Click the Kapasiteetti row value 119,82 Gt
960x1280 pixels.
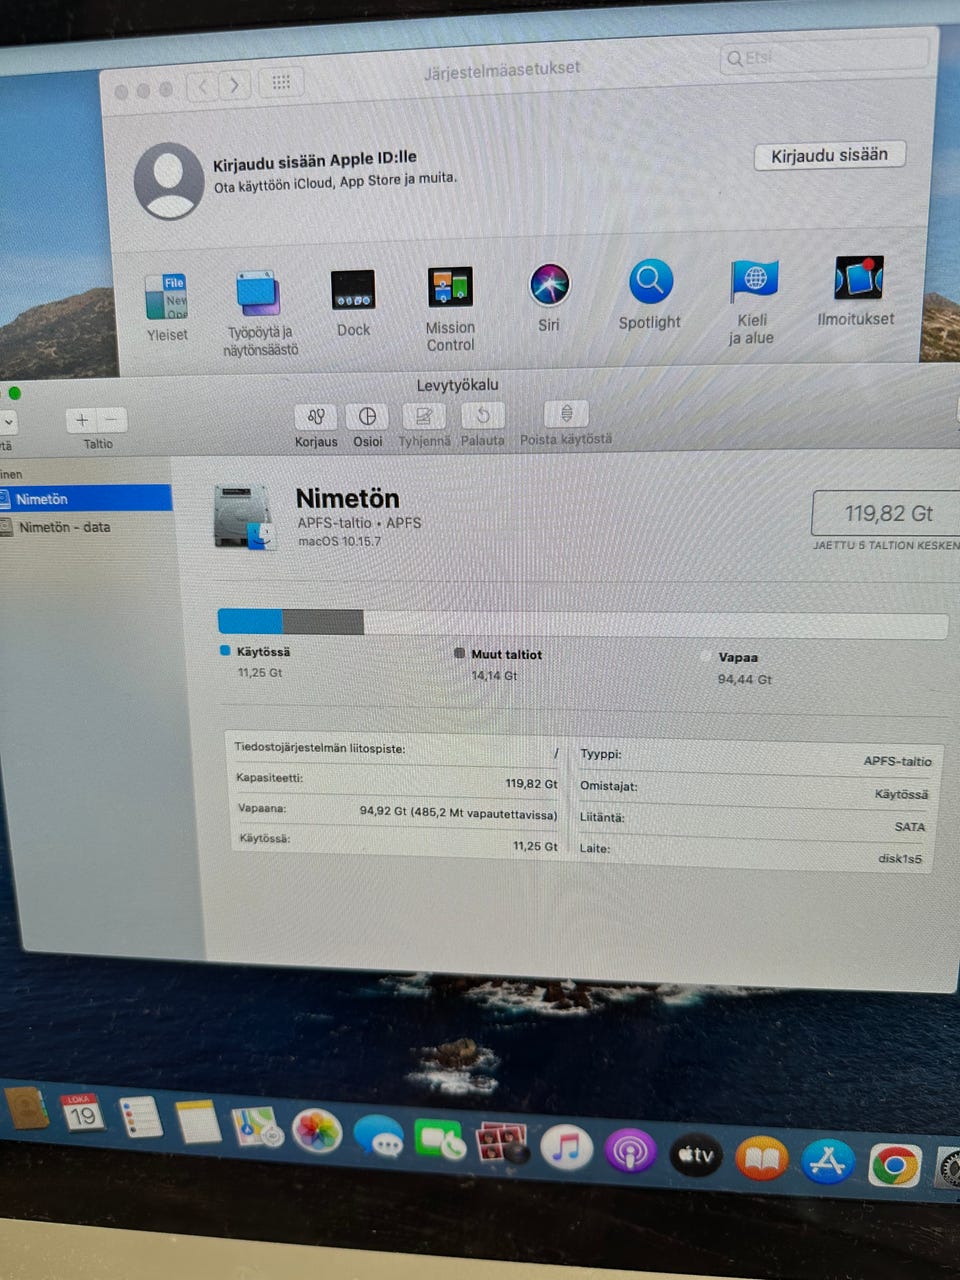point(531,784)
